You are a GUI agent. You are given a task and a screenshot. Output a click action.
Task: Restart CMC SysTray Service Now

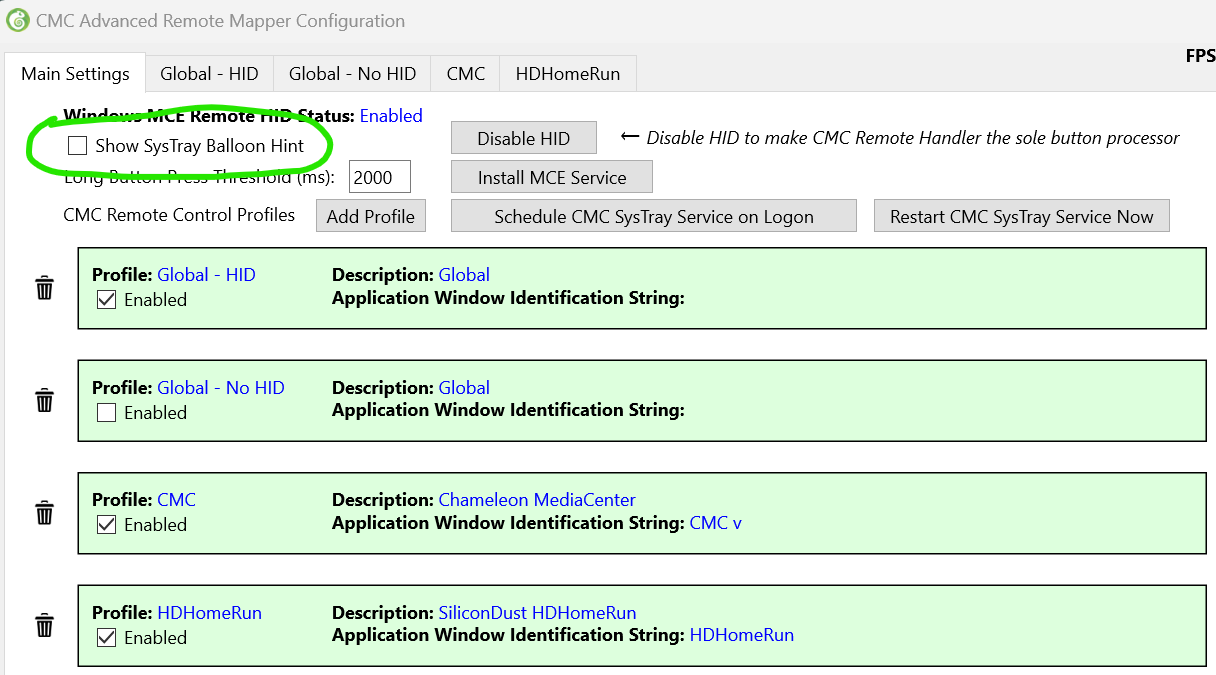point(1022,217)
